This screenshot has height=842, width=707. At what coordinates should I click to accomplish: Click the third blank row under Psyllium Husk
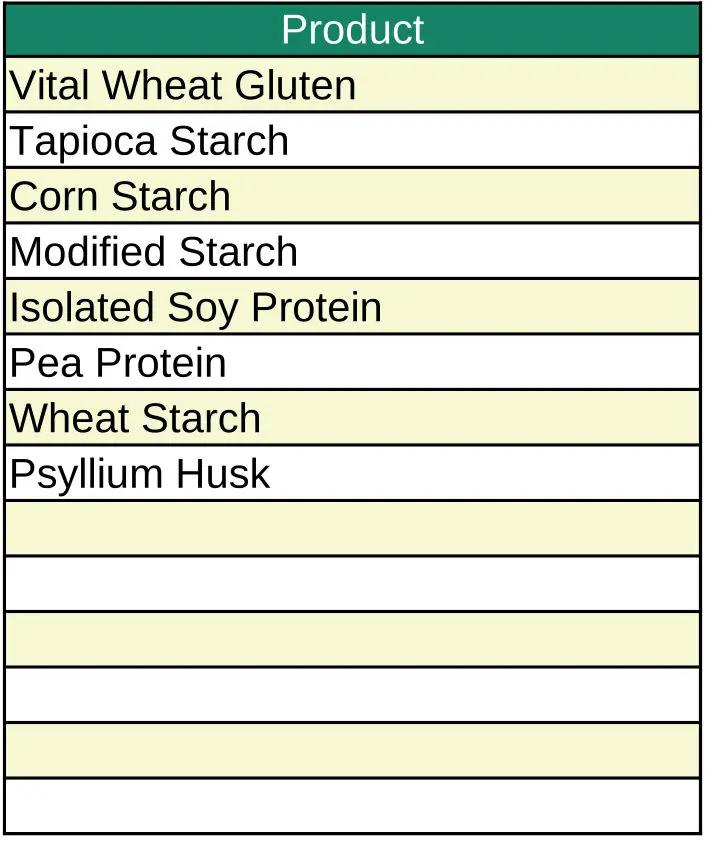(x=352, y=640)
